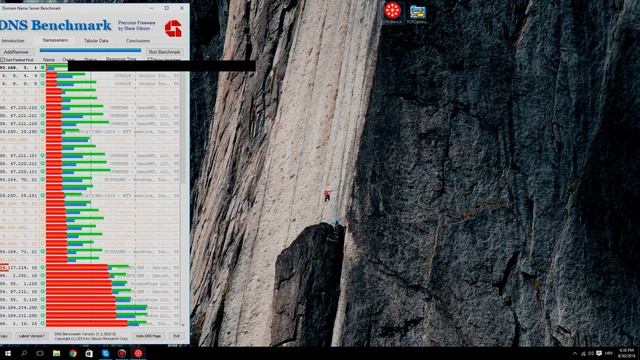Open the Tabular Data tab
640x360 pixels.
click(96, 41)
